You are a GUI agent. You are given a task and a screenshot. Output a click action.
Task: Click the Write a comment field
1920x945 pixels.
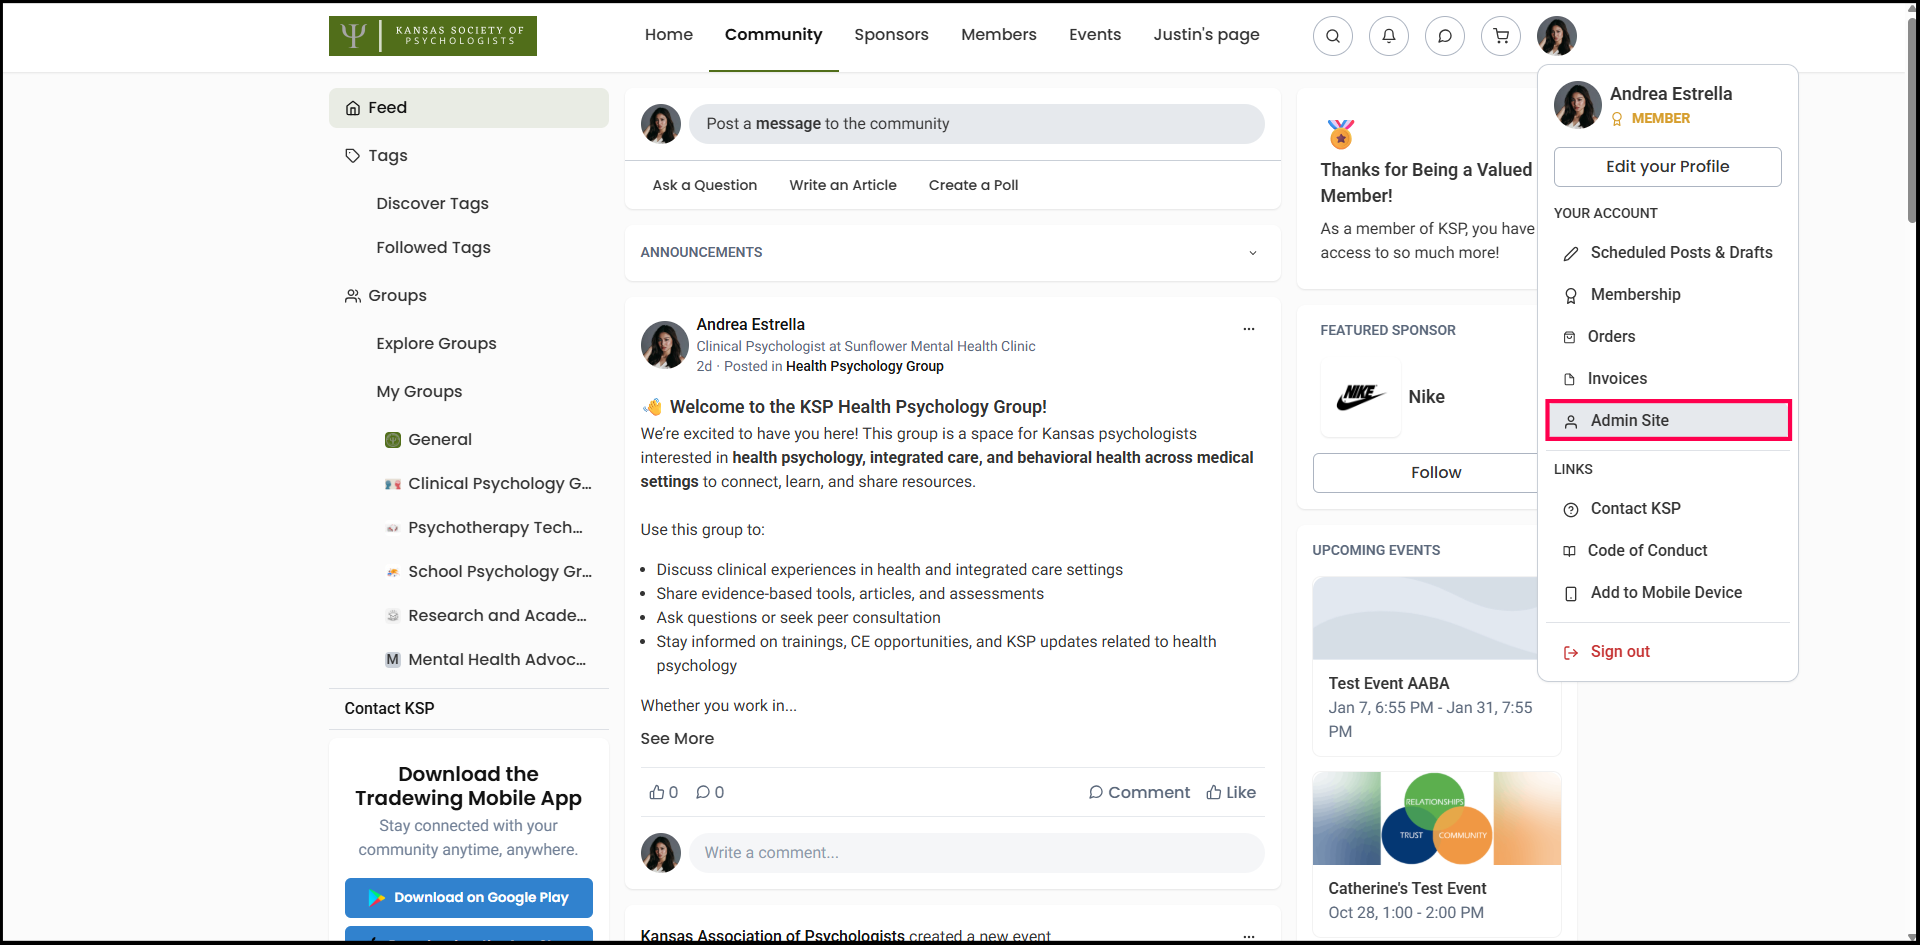(x=975, y=853)
